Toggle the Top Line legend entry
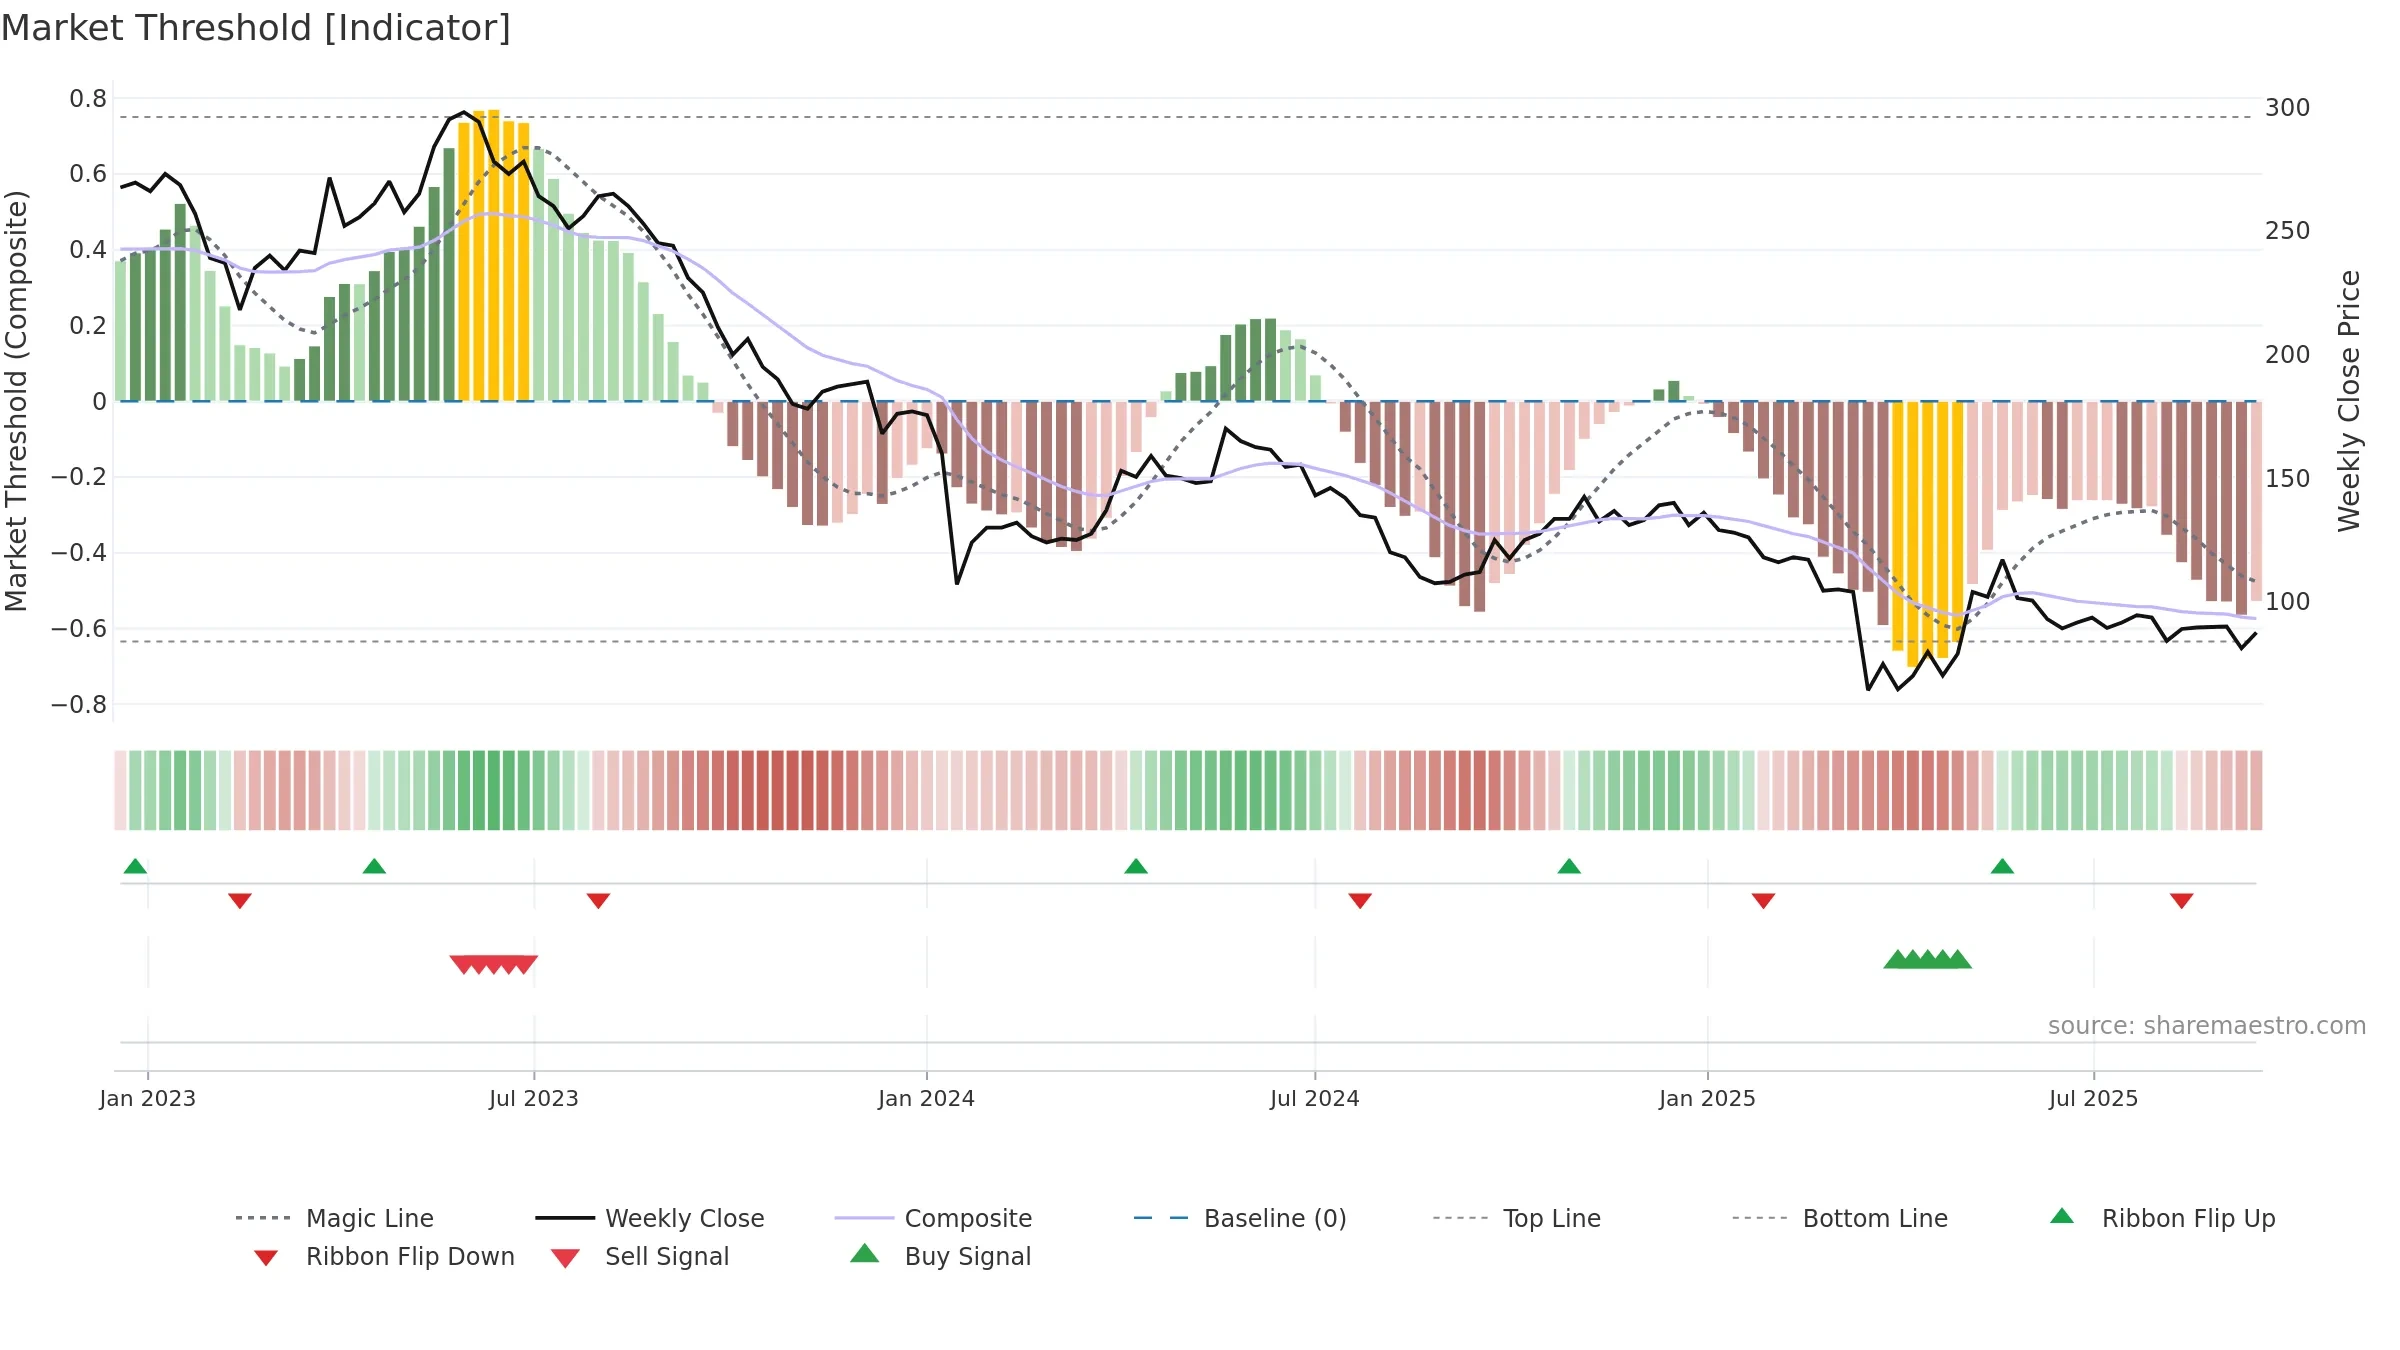2400x1350 pixels. pos(1517,1218)
